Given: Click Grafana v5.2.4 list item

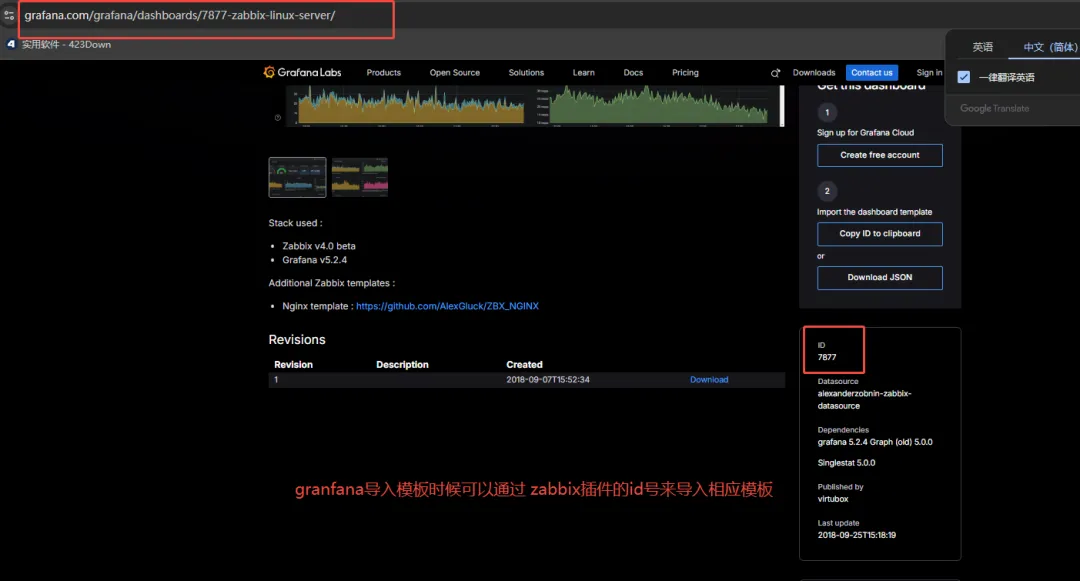Looking at the screenshot, I should click(314, 260).
